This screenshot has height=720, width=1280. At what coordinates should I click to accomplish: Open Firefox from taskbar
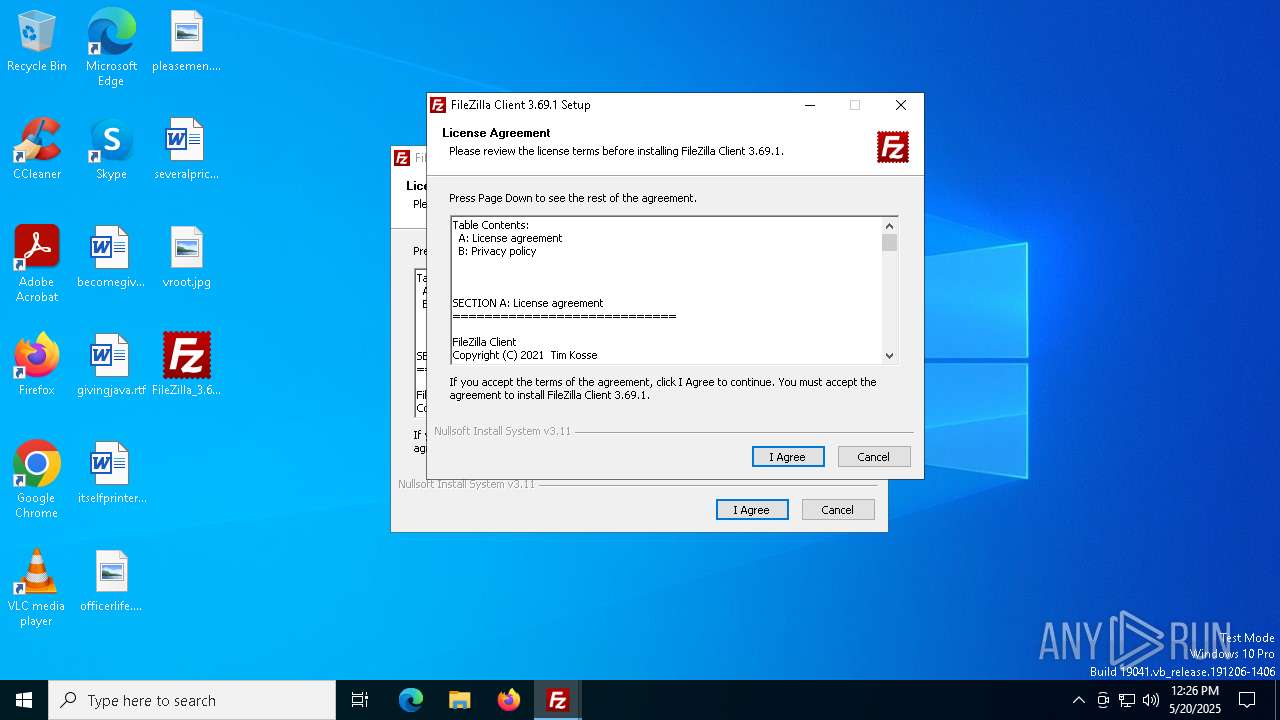[x=508, y=700]
